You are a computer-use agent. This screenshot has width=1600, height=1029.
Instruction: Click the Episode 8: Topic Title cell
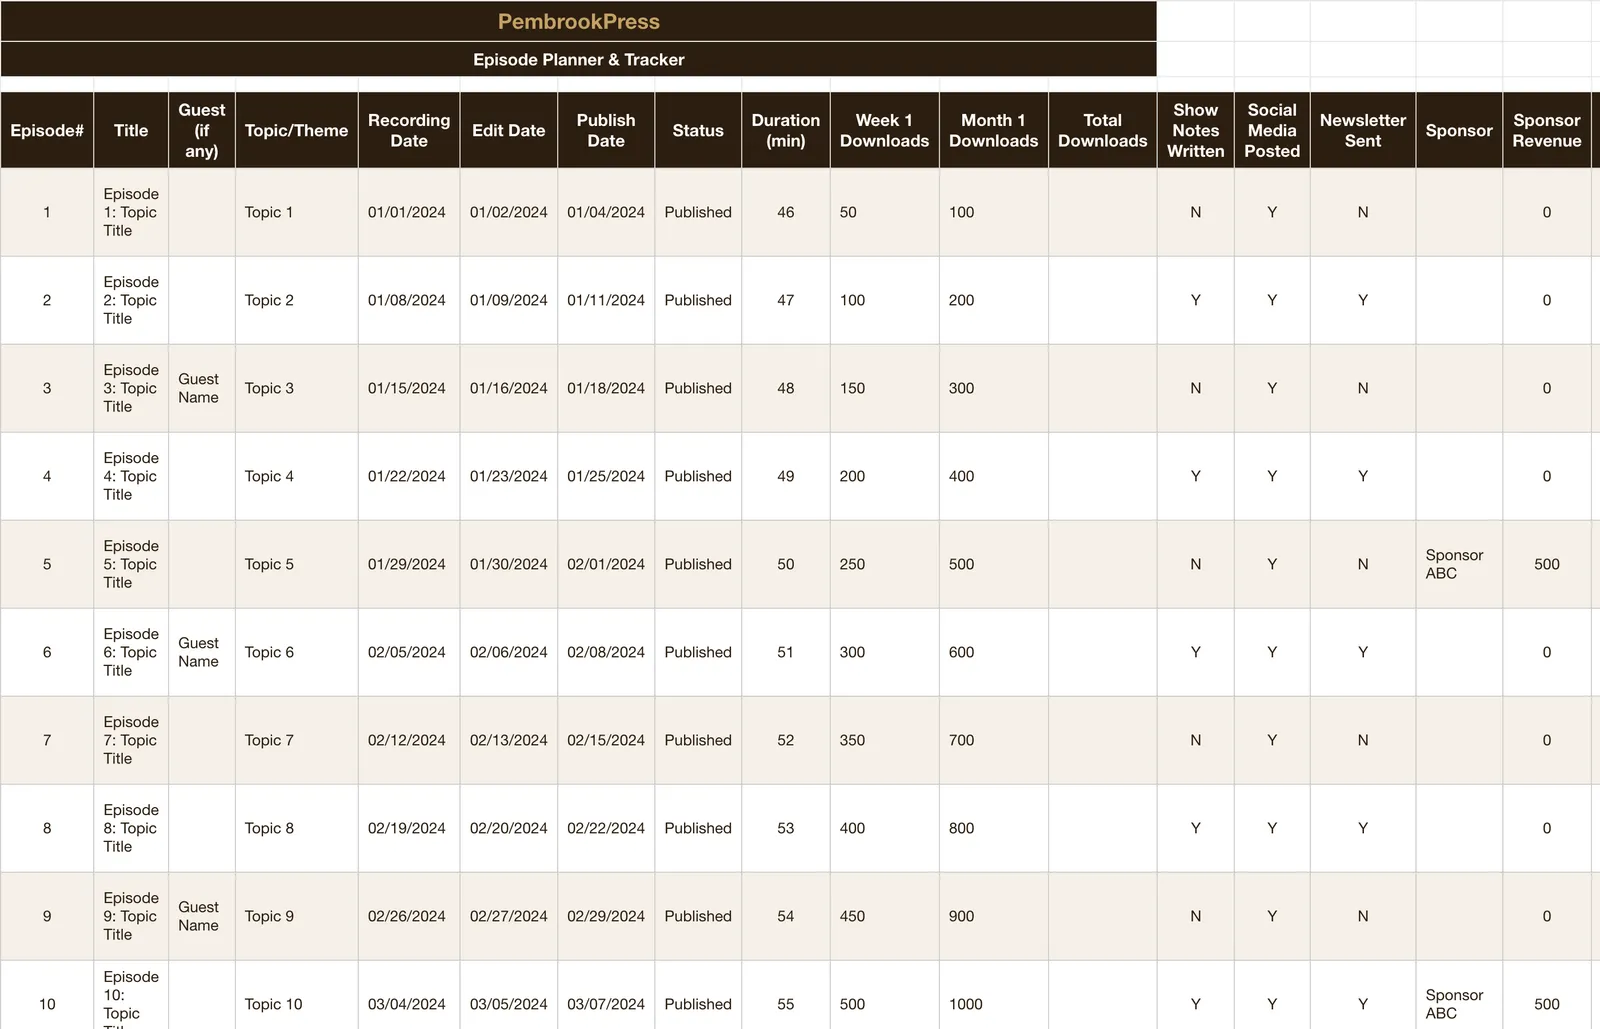131,828
